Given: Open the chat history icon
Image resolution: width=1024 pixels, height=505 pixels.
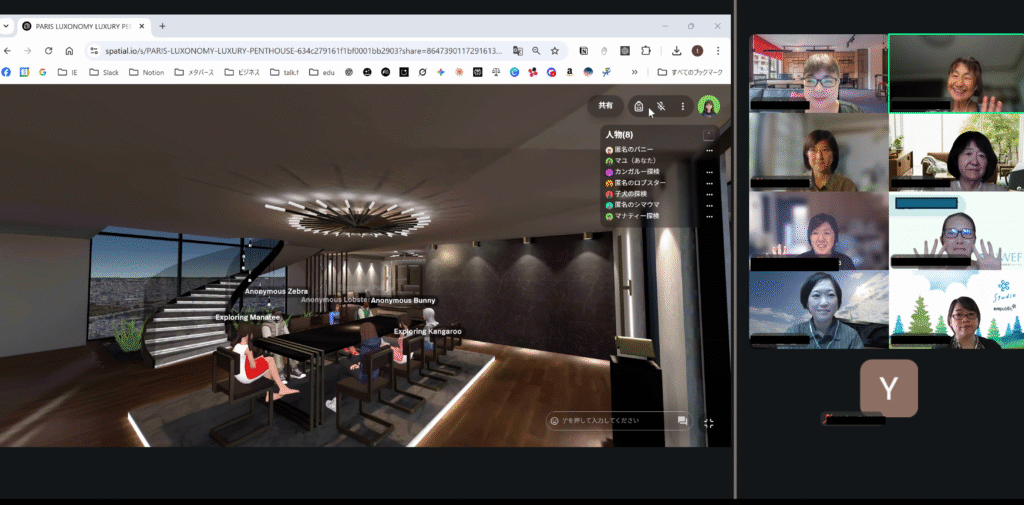Looking at the screenshot, I should (x=683, y=421).
